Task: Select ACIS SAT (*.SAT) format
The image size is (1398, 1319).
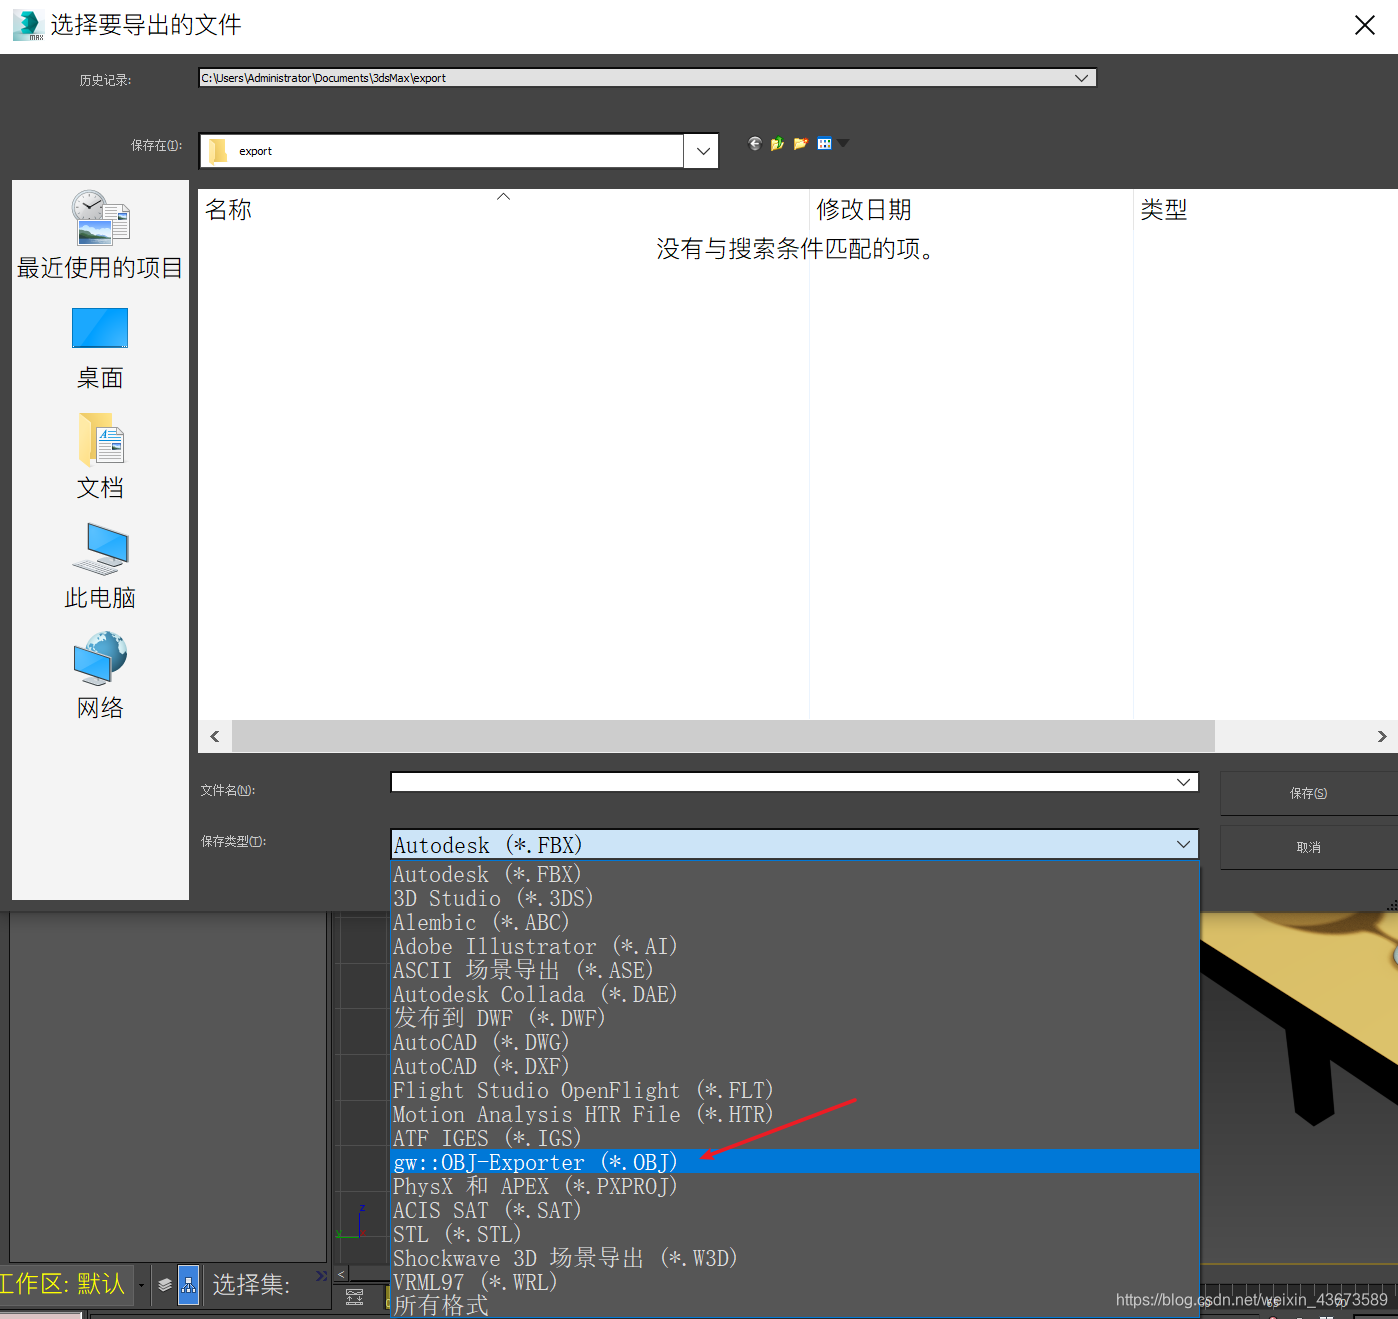Action: tap(795, 1210)
